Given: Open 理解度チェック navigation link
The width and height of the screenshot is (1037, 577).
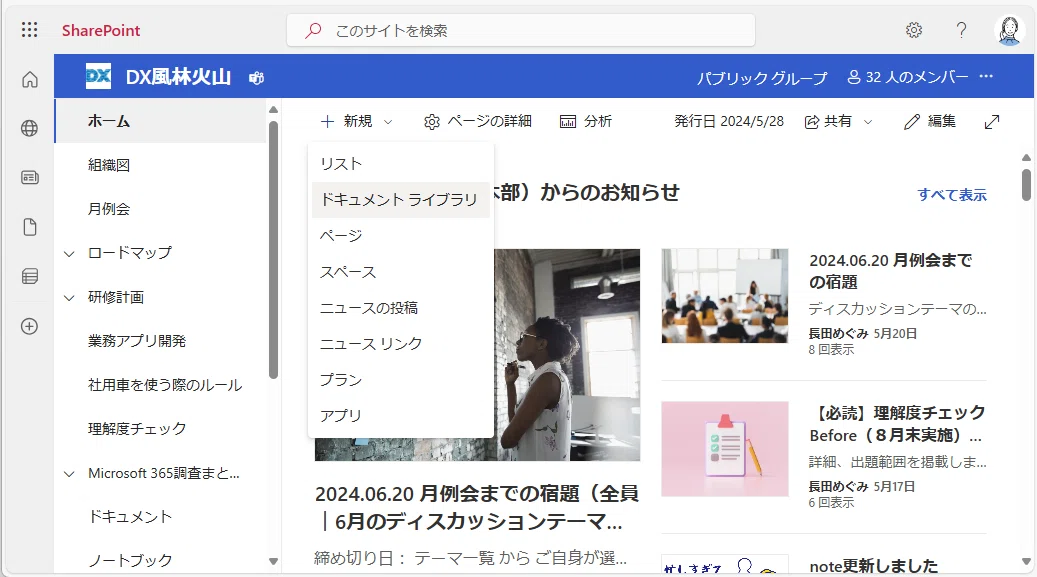Looking at the screenshot, I should 137,429.
